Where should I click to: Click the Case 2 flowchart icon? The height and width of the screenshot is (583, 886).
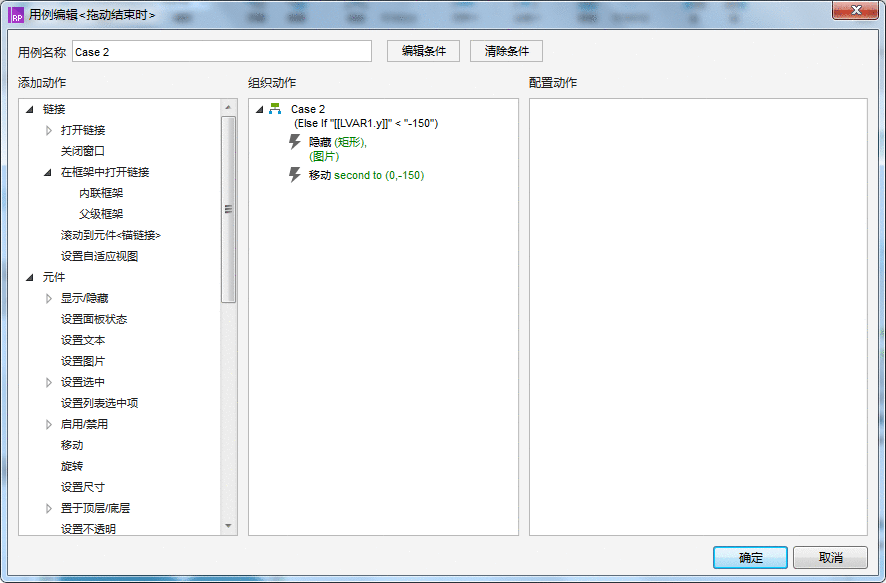point(275,109)
